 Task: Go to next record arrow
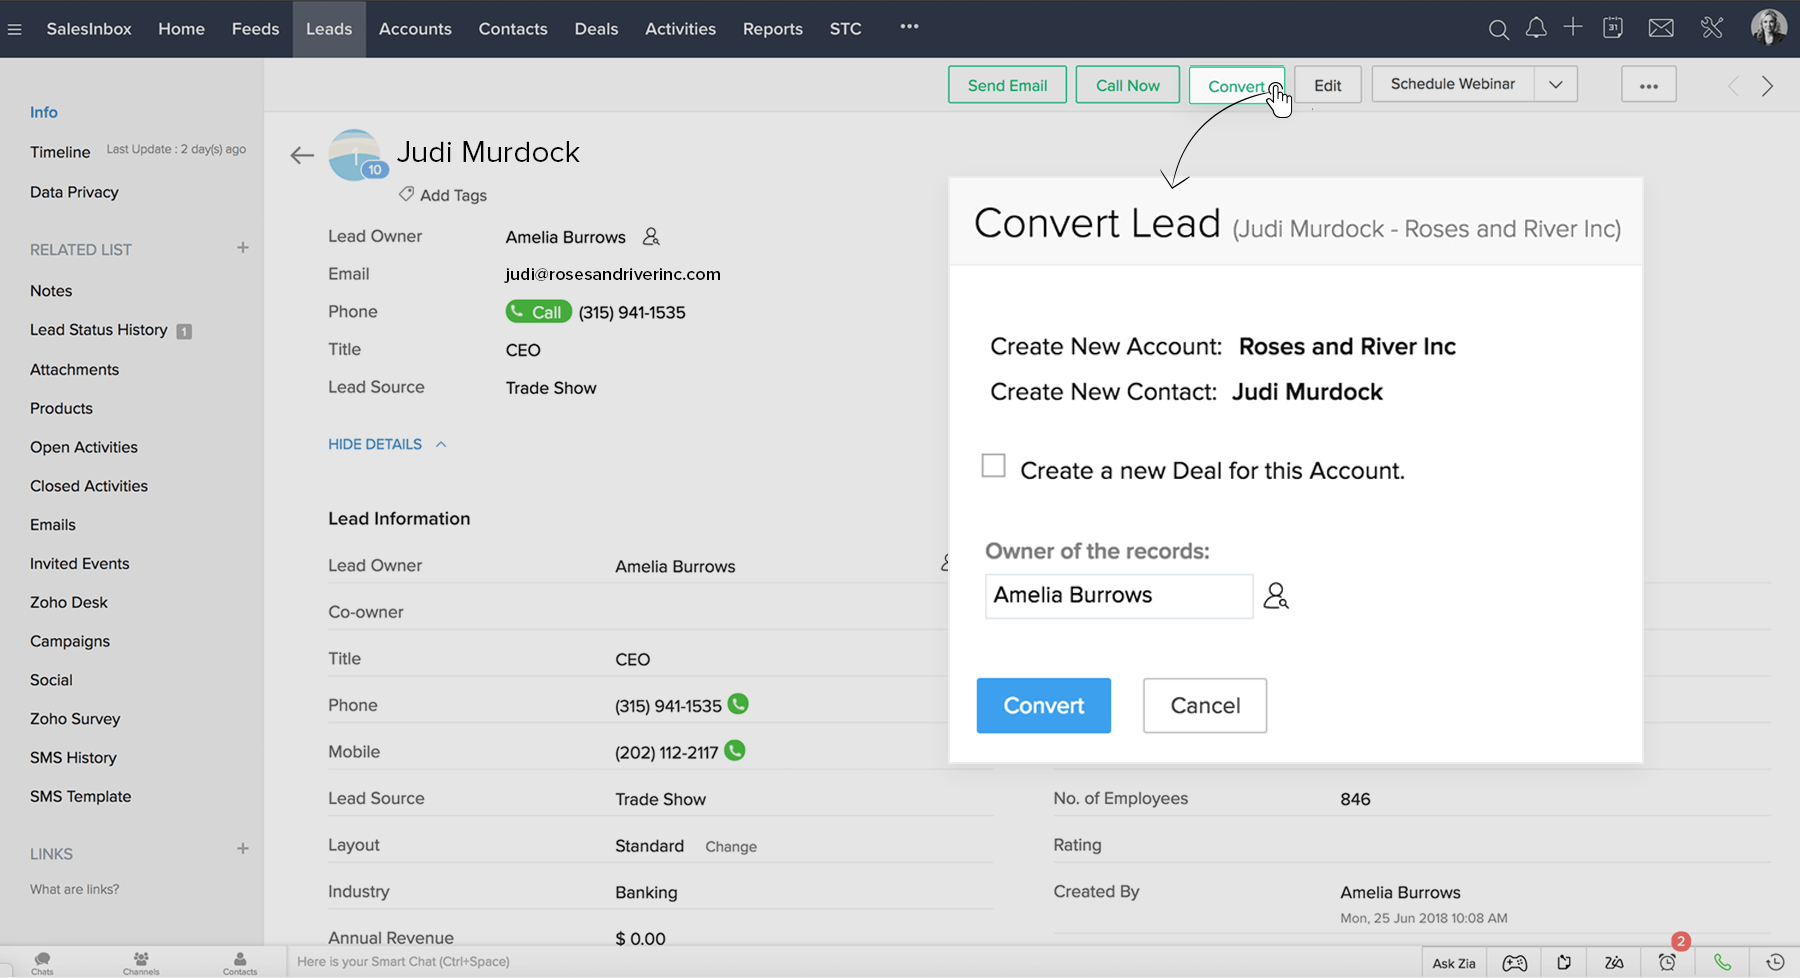[x=1767, y=86]
